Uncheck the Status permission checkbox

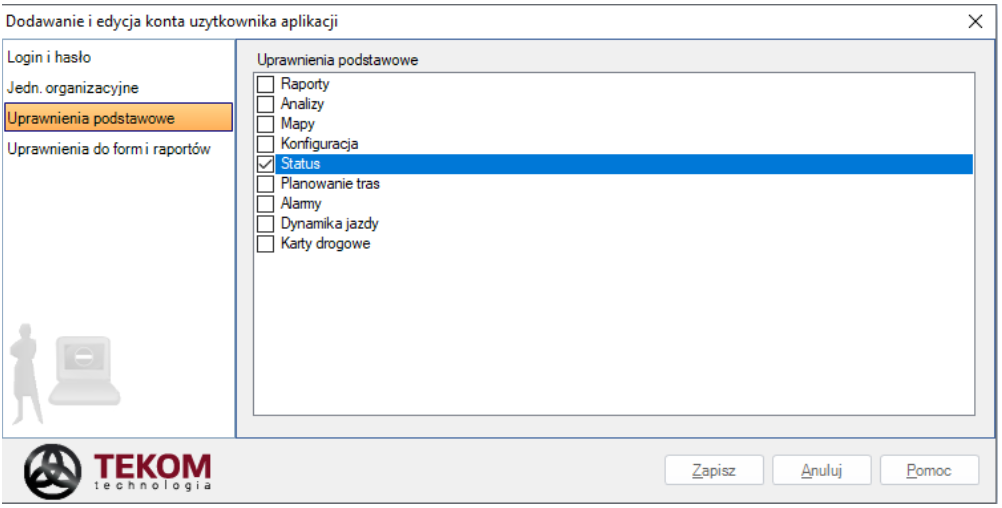[265, 164]
